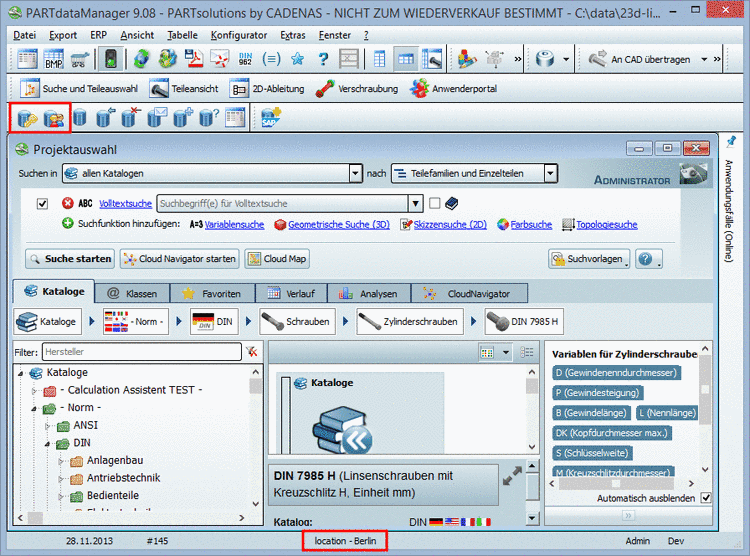The width and height of the screenshot is (750, 556).
Task: Click the expand arrows icon beside DIN 7985 H
Action: point(512,476)
